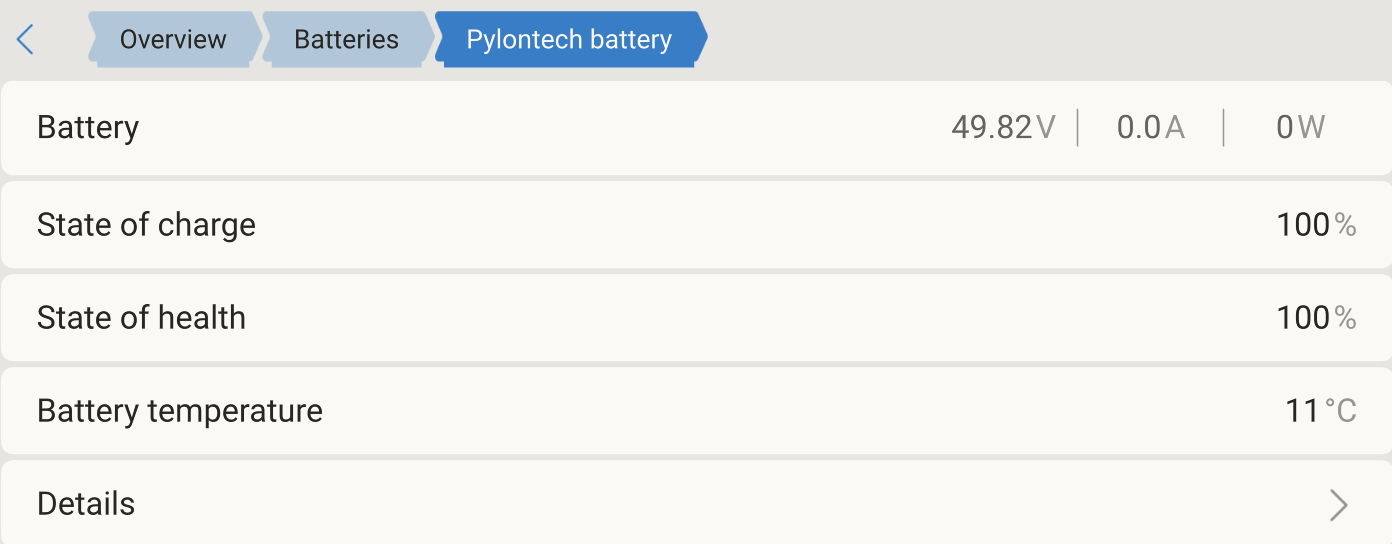Click the °C unit symbol

(1341, 411)
